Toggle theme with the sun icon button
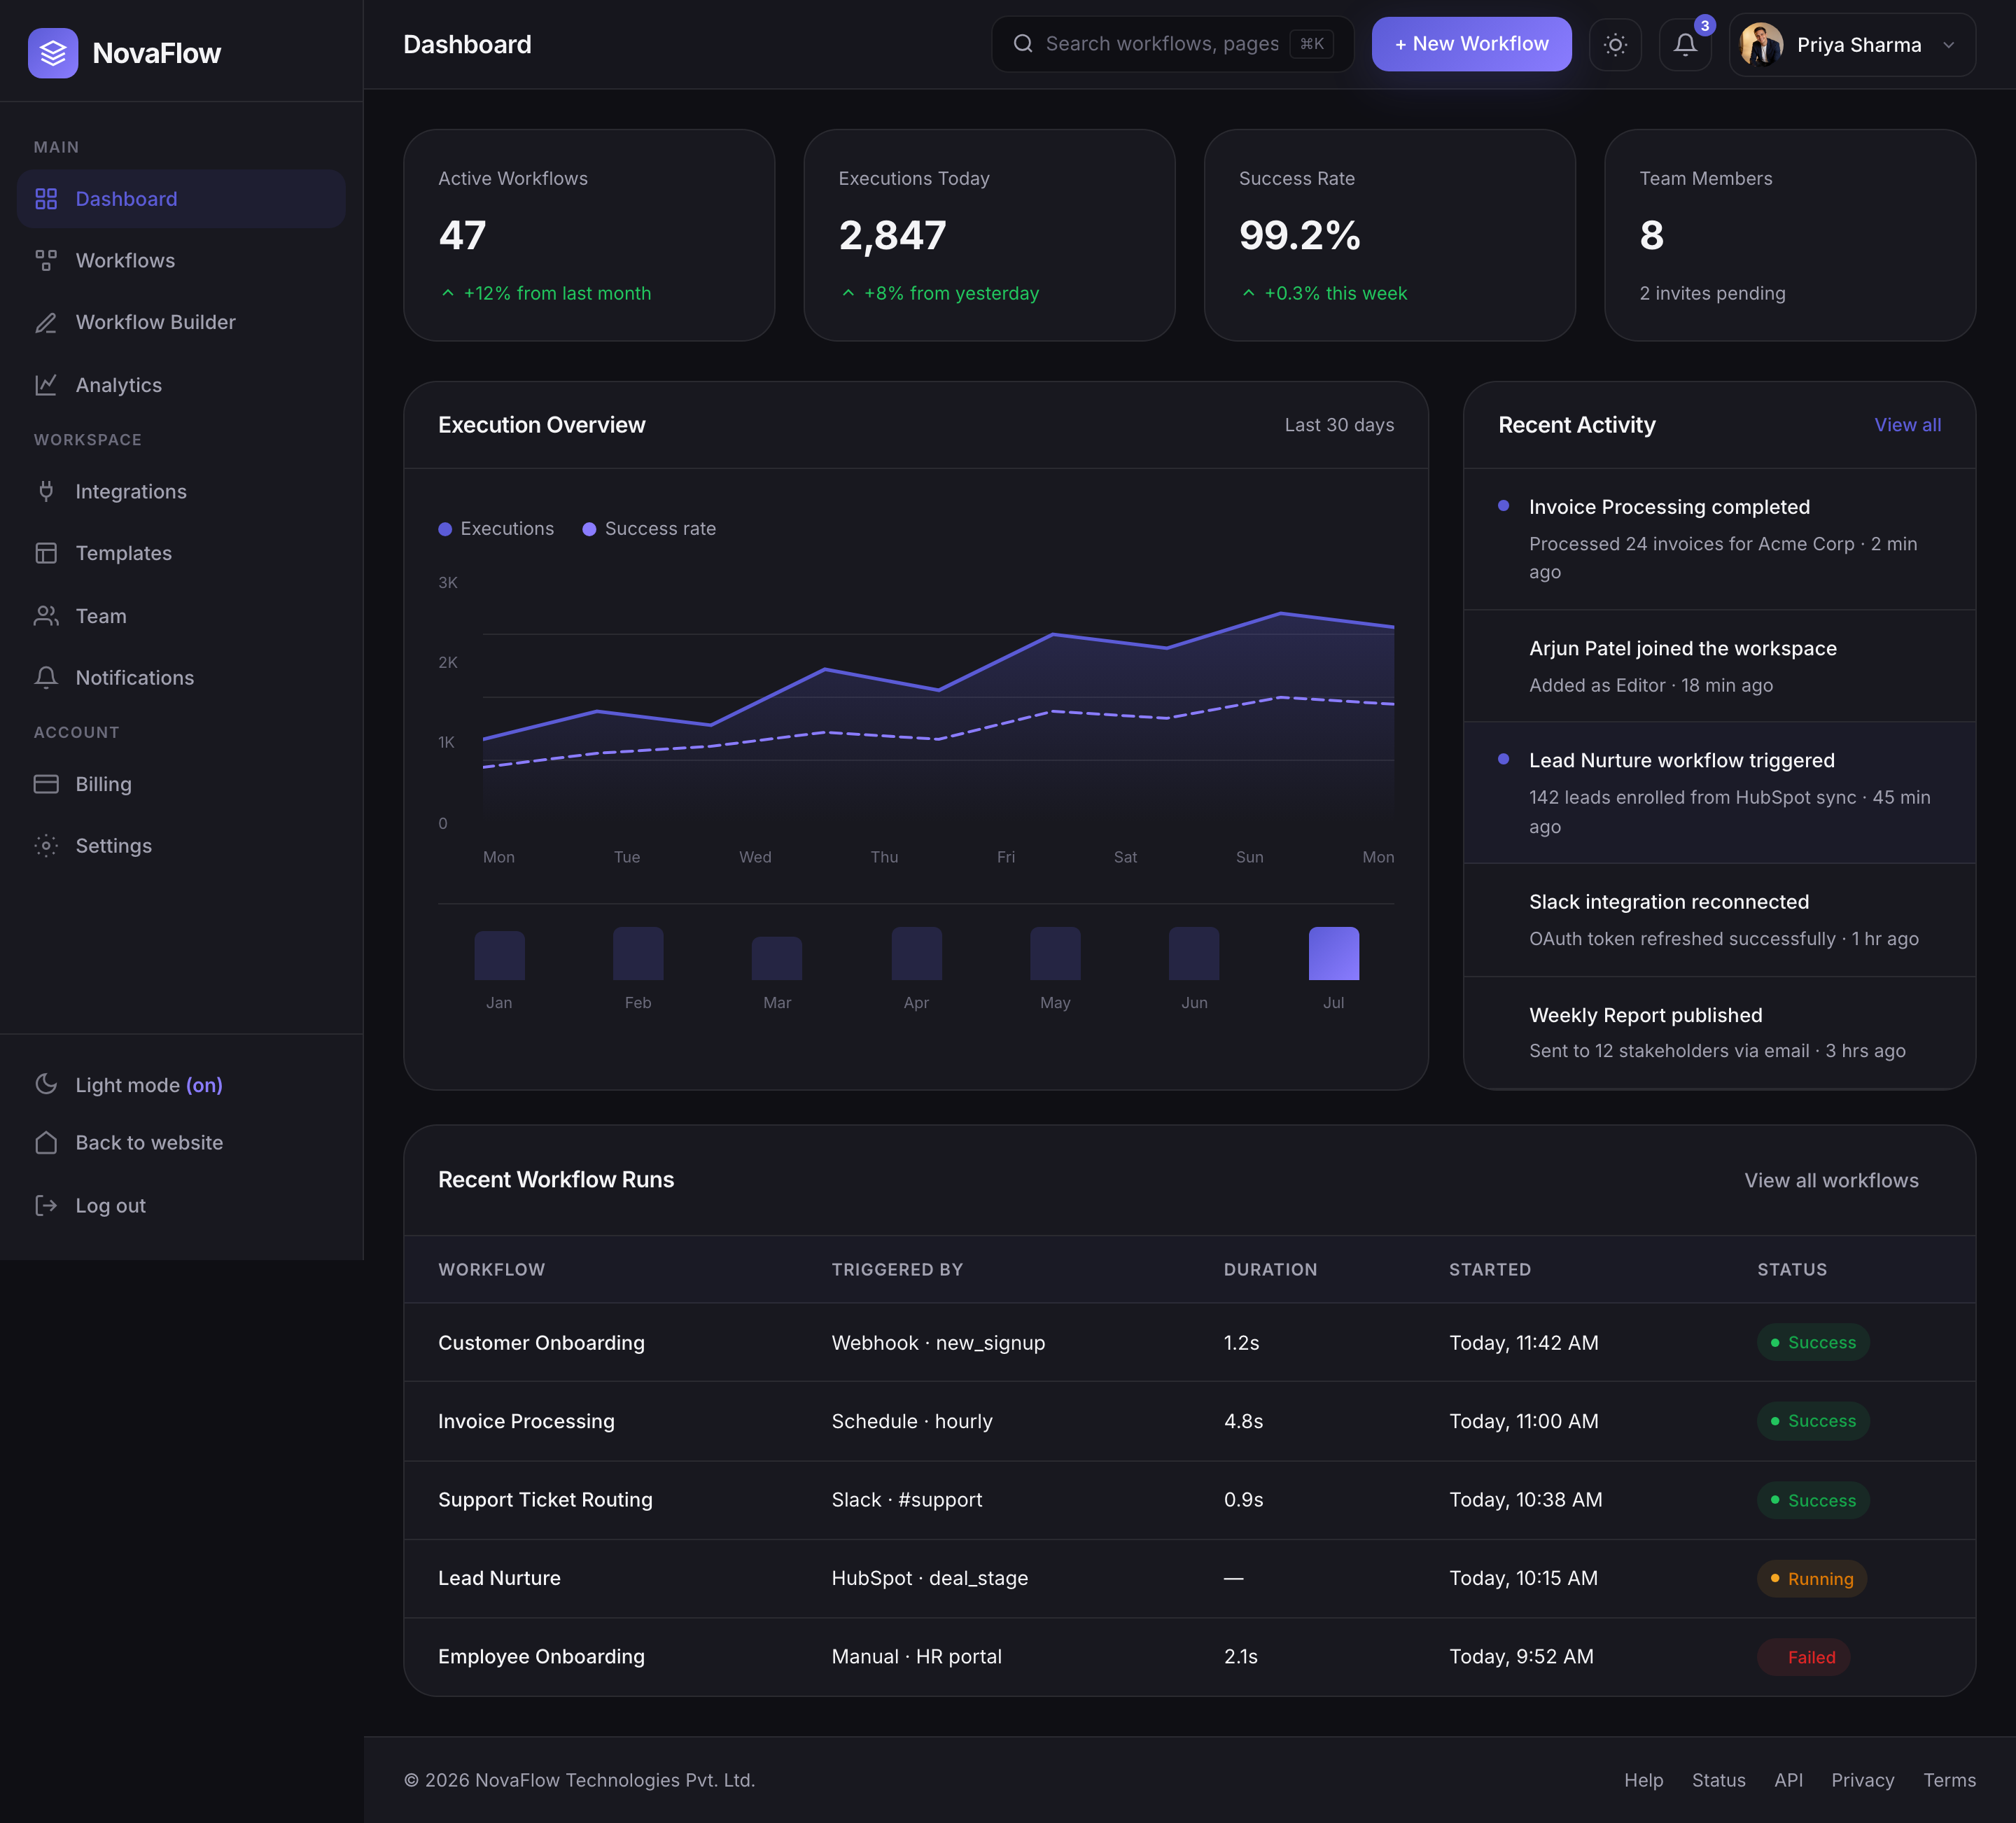The height and width of the screenshot is (1823, 2016). point(1615,45)
